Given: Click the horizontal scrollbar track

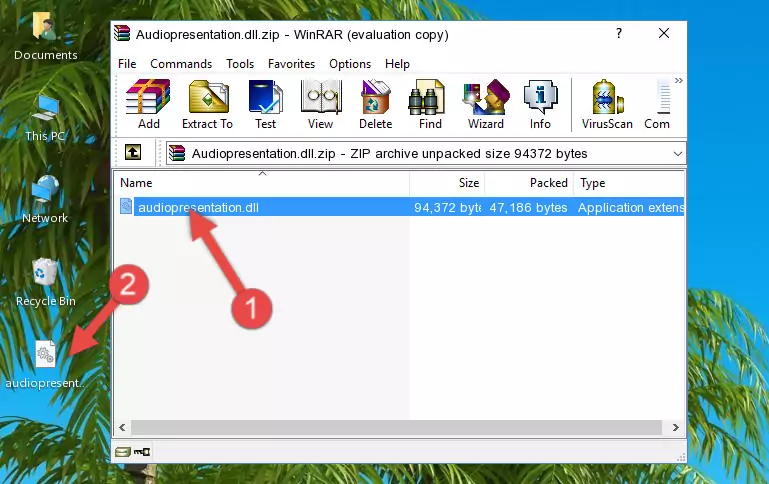Looking at the screenshot, I should (x=396, y=428).
